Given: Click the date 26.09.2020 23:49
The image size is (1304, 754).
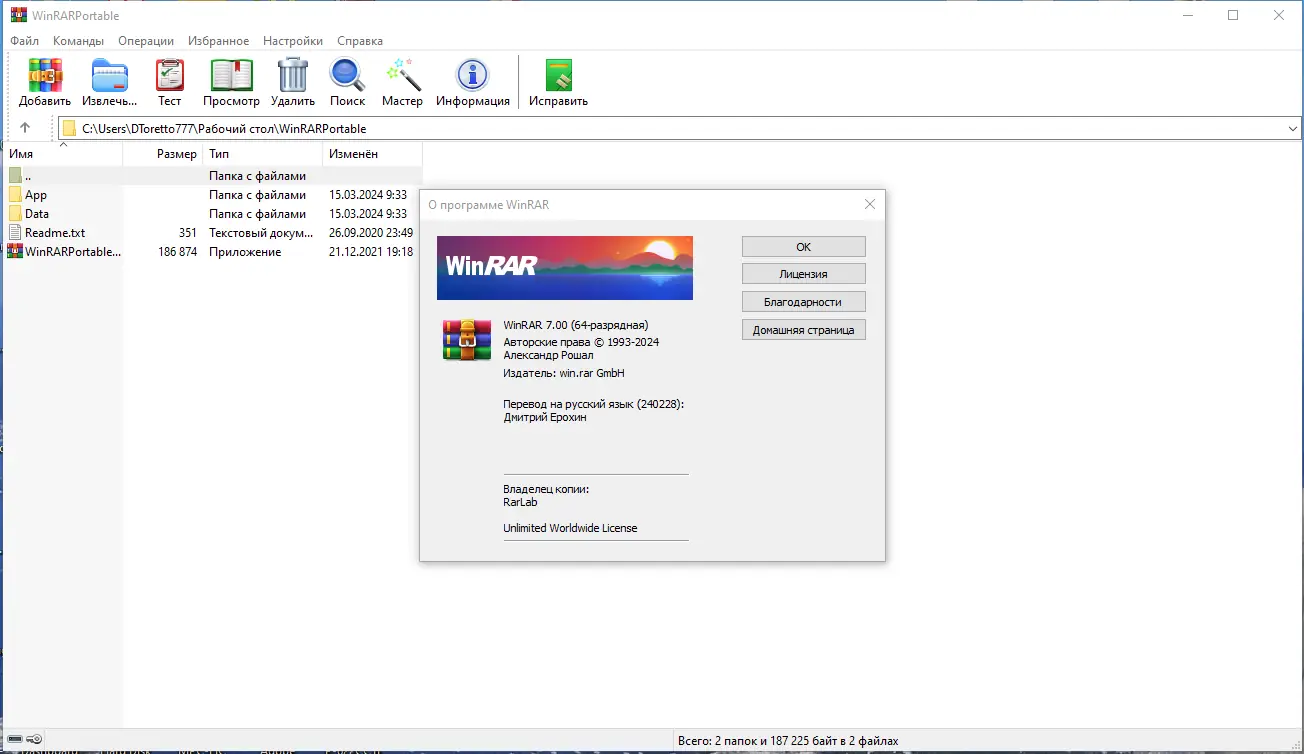Looking at the screenshot, I should tap(371, 233).
